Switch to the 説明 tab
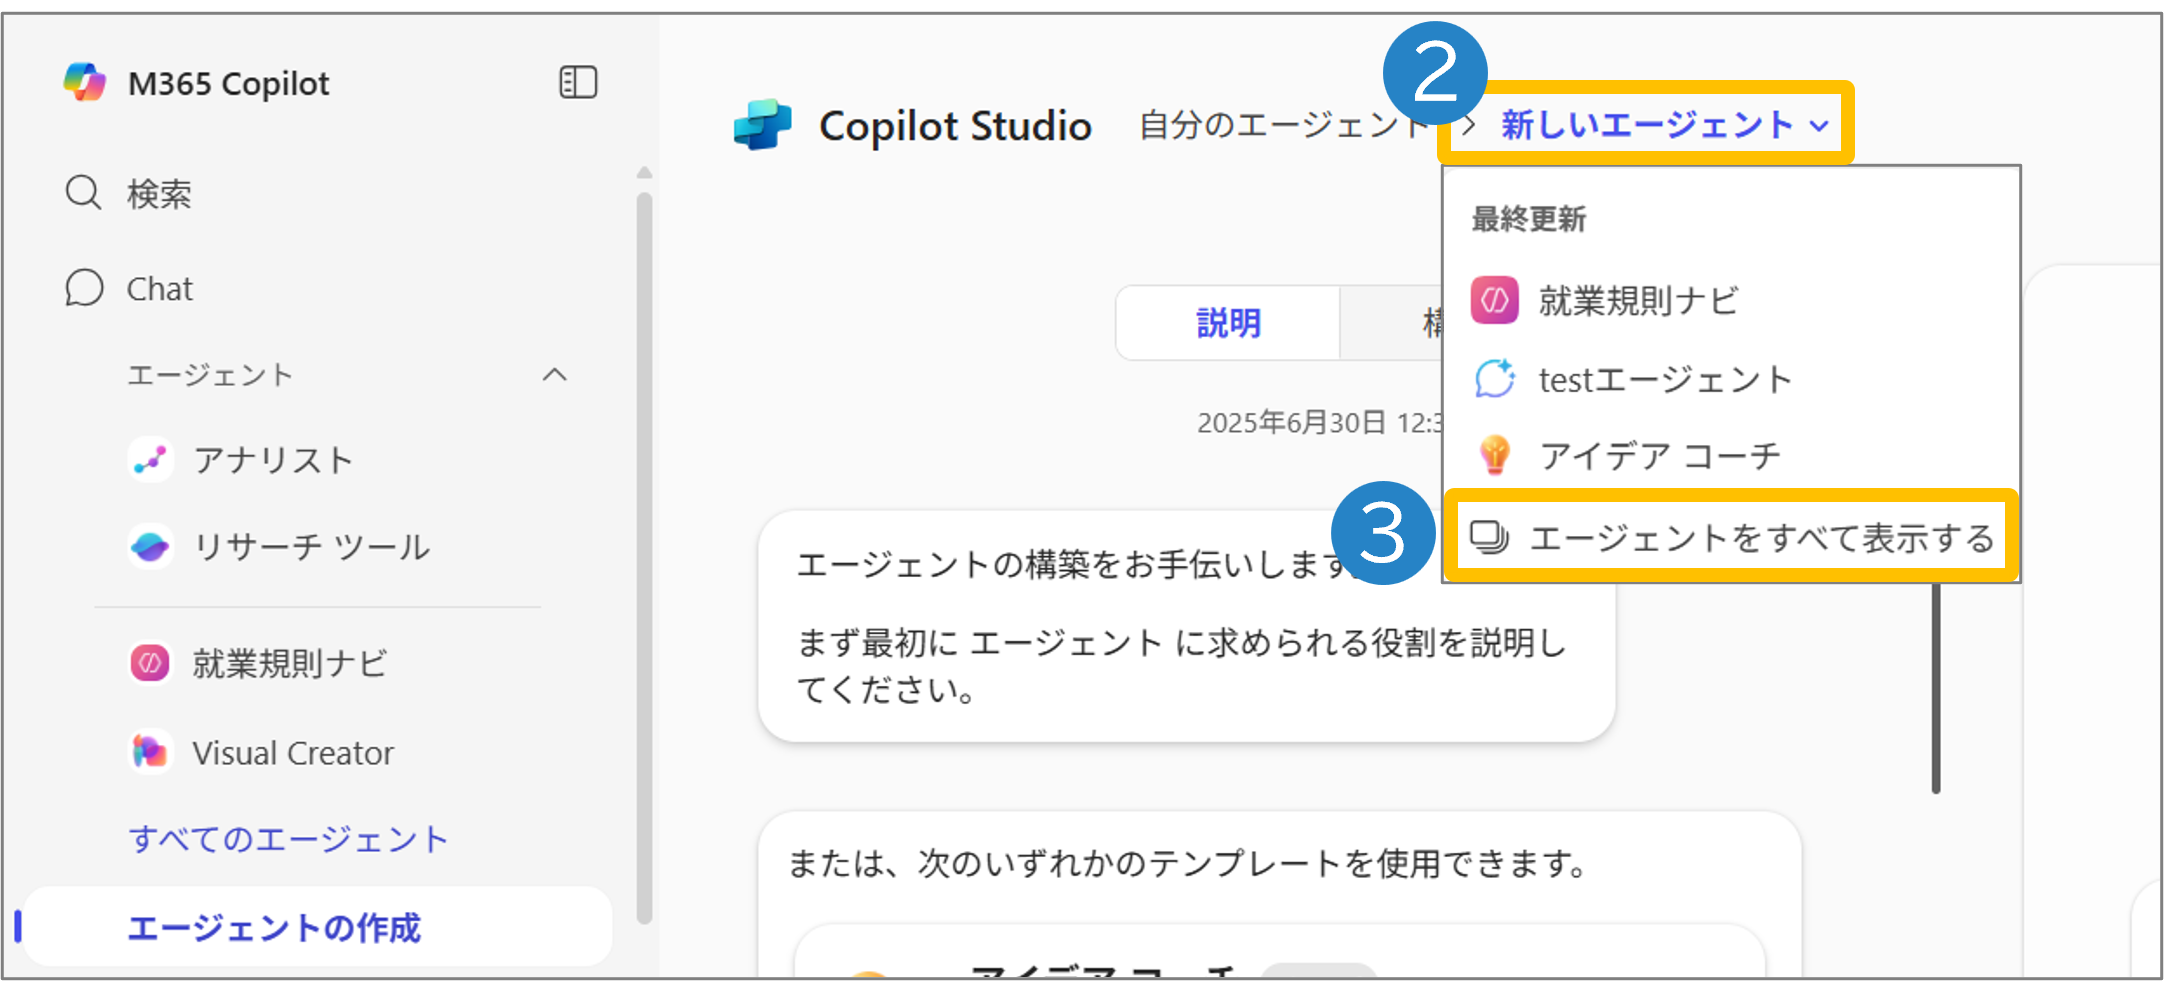 click(1228, 323)
